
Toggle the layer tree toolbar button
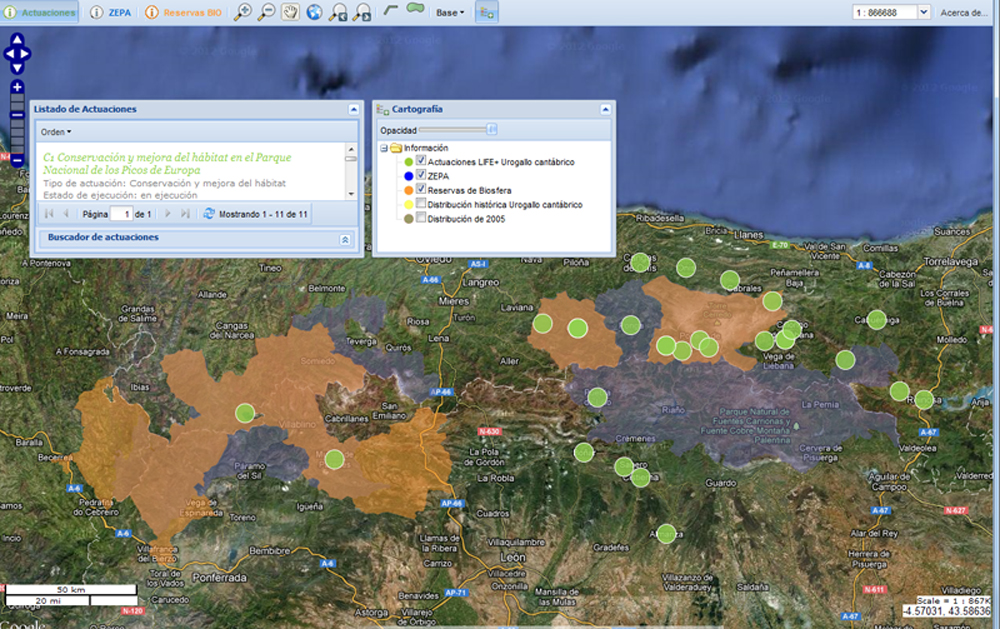487,13
